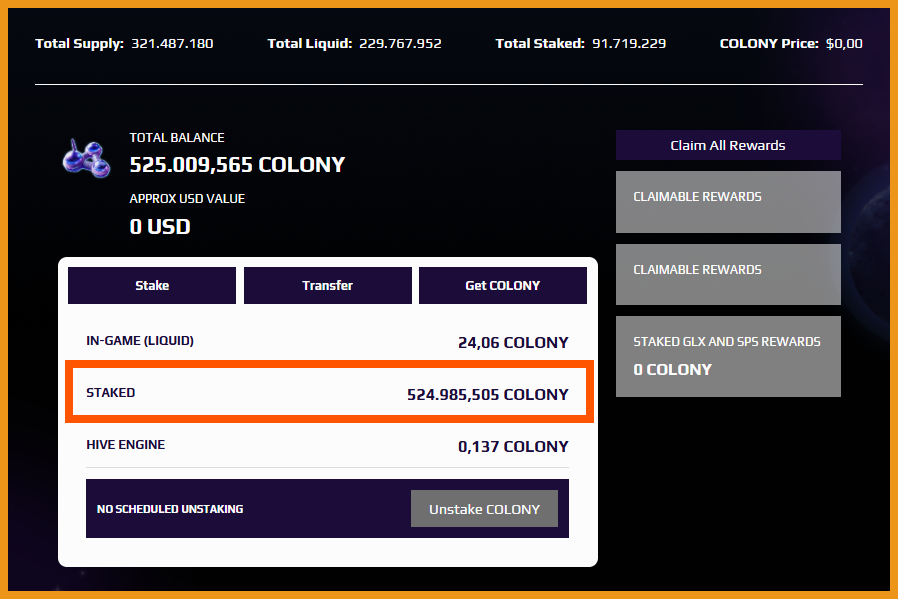Click the HIVE ENGINE row label
This screenshot has height=599, width=898.
(125, 445)
